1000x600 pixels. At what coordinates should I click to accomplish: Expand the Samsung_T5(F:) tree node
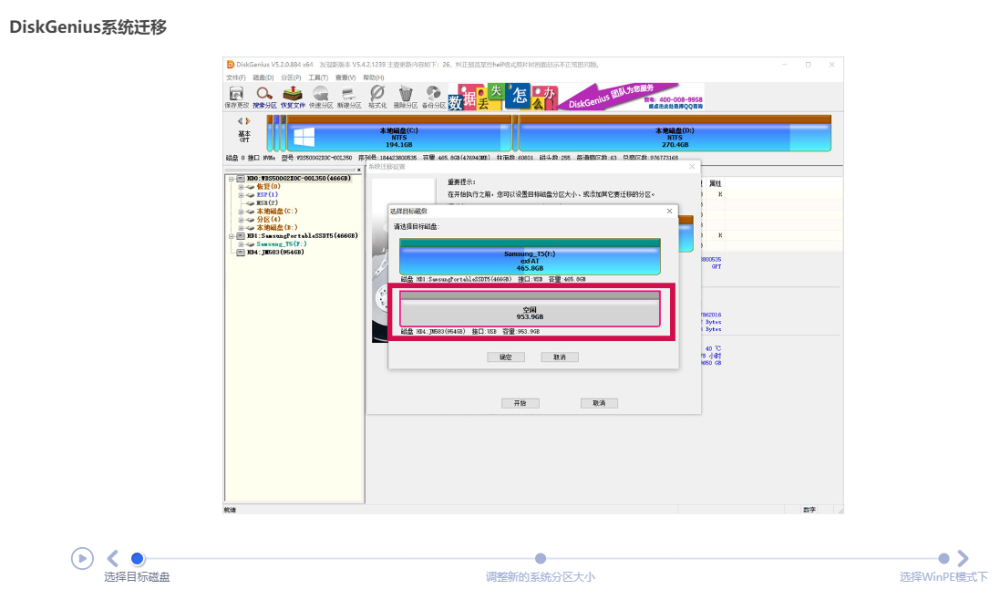(x=241, y=244)
